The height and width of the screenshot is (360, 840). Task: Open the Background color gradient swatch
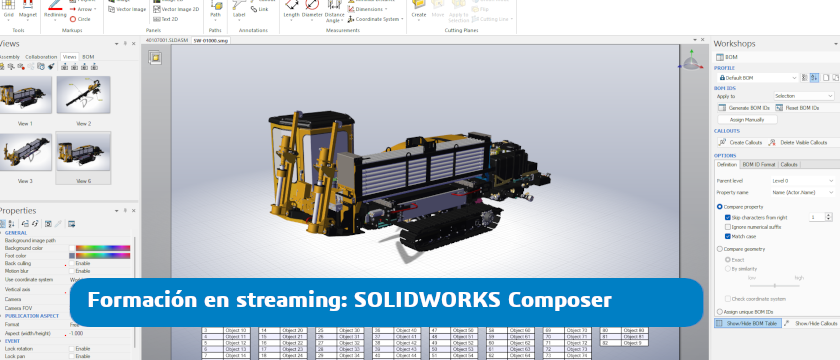pyautogui.click(x=103, y=249)
